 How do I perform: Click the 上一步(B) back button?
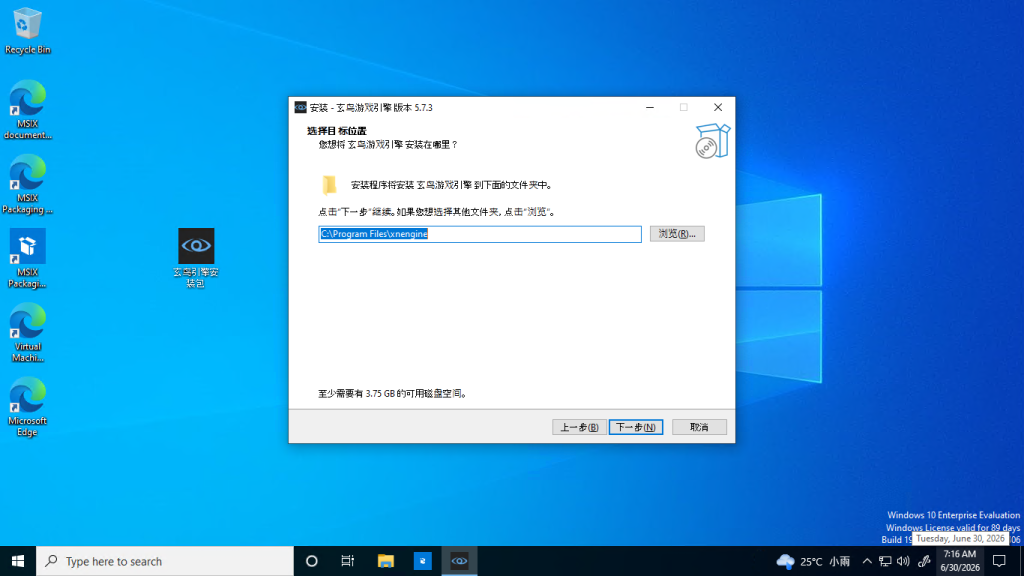[579, 427]
